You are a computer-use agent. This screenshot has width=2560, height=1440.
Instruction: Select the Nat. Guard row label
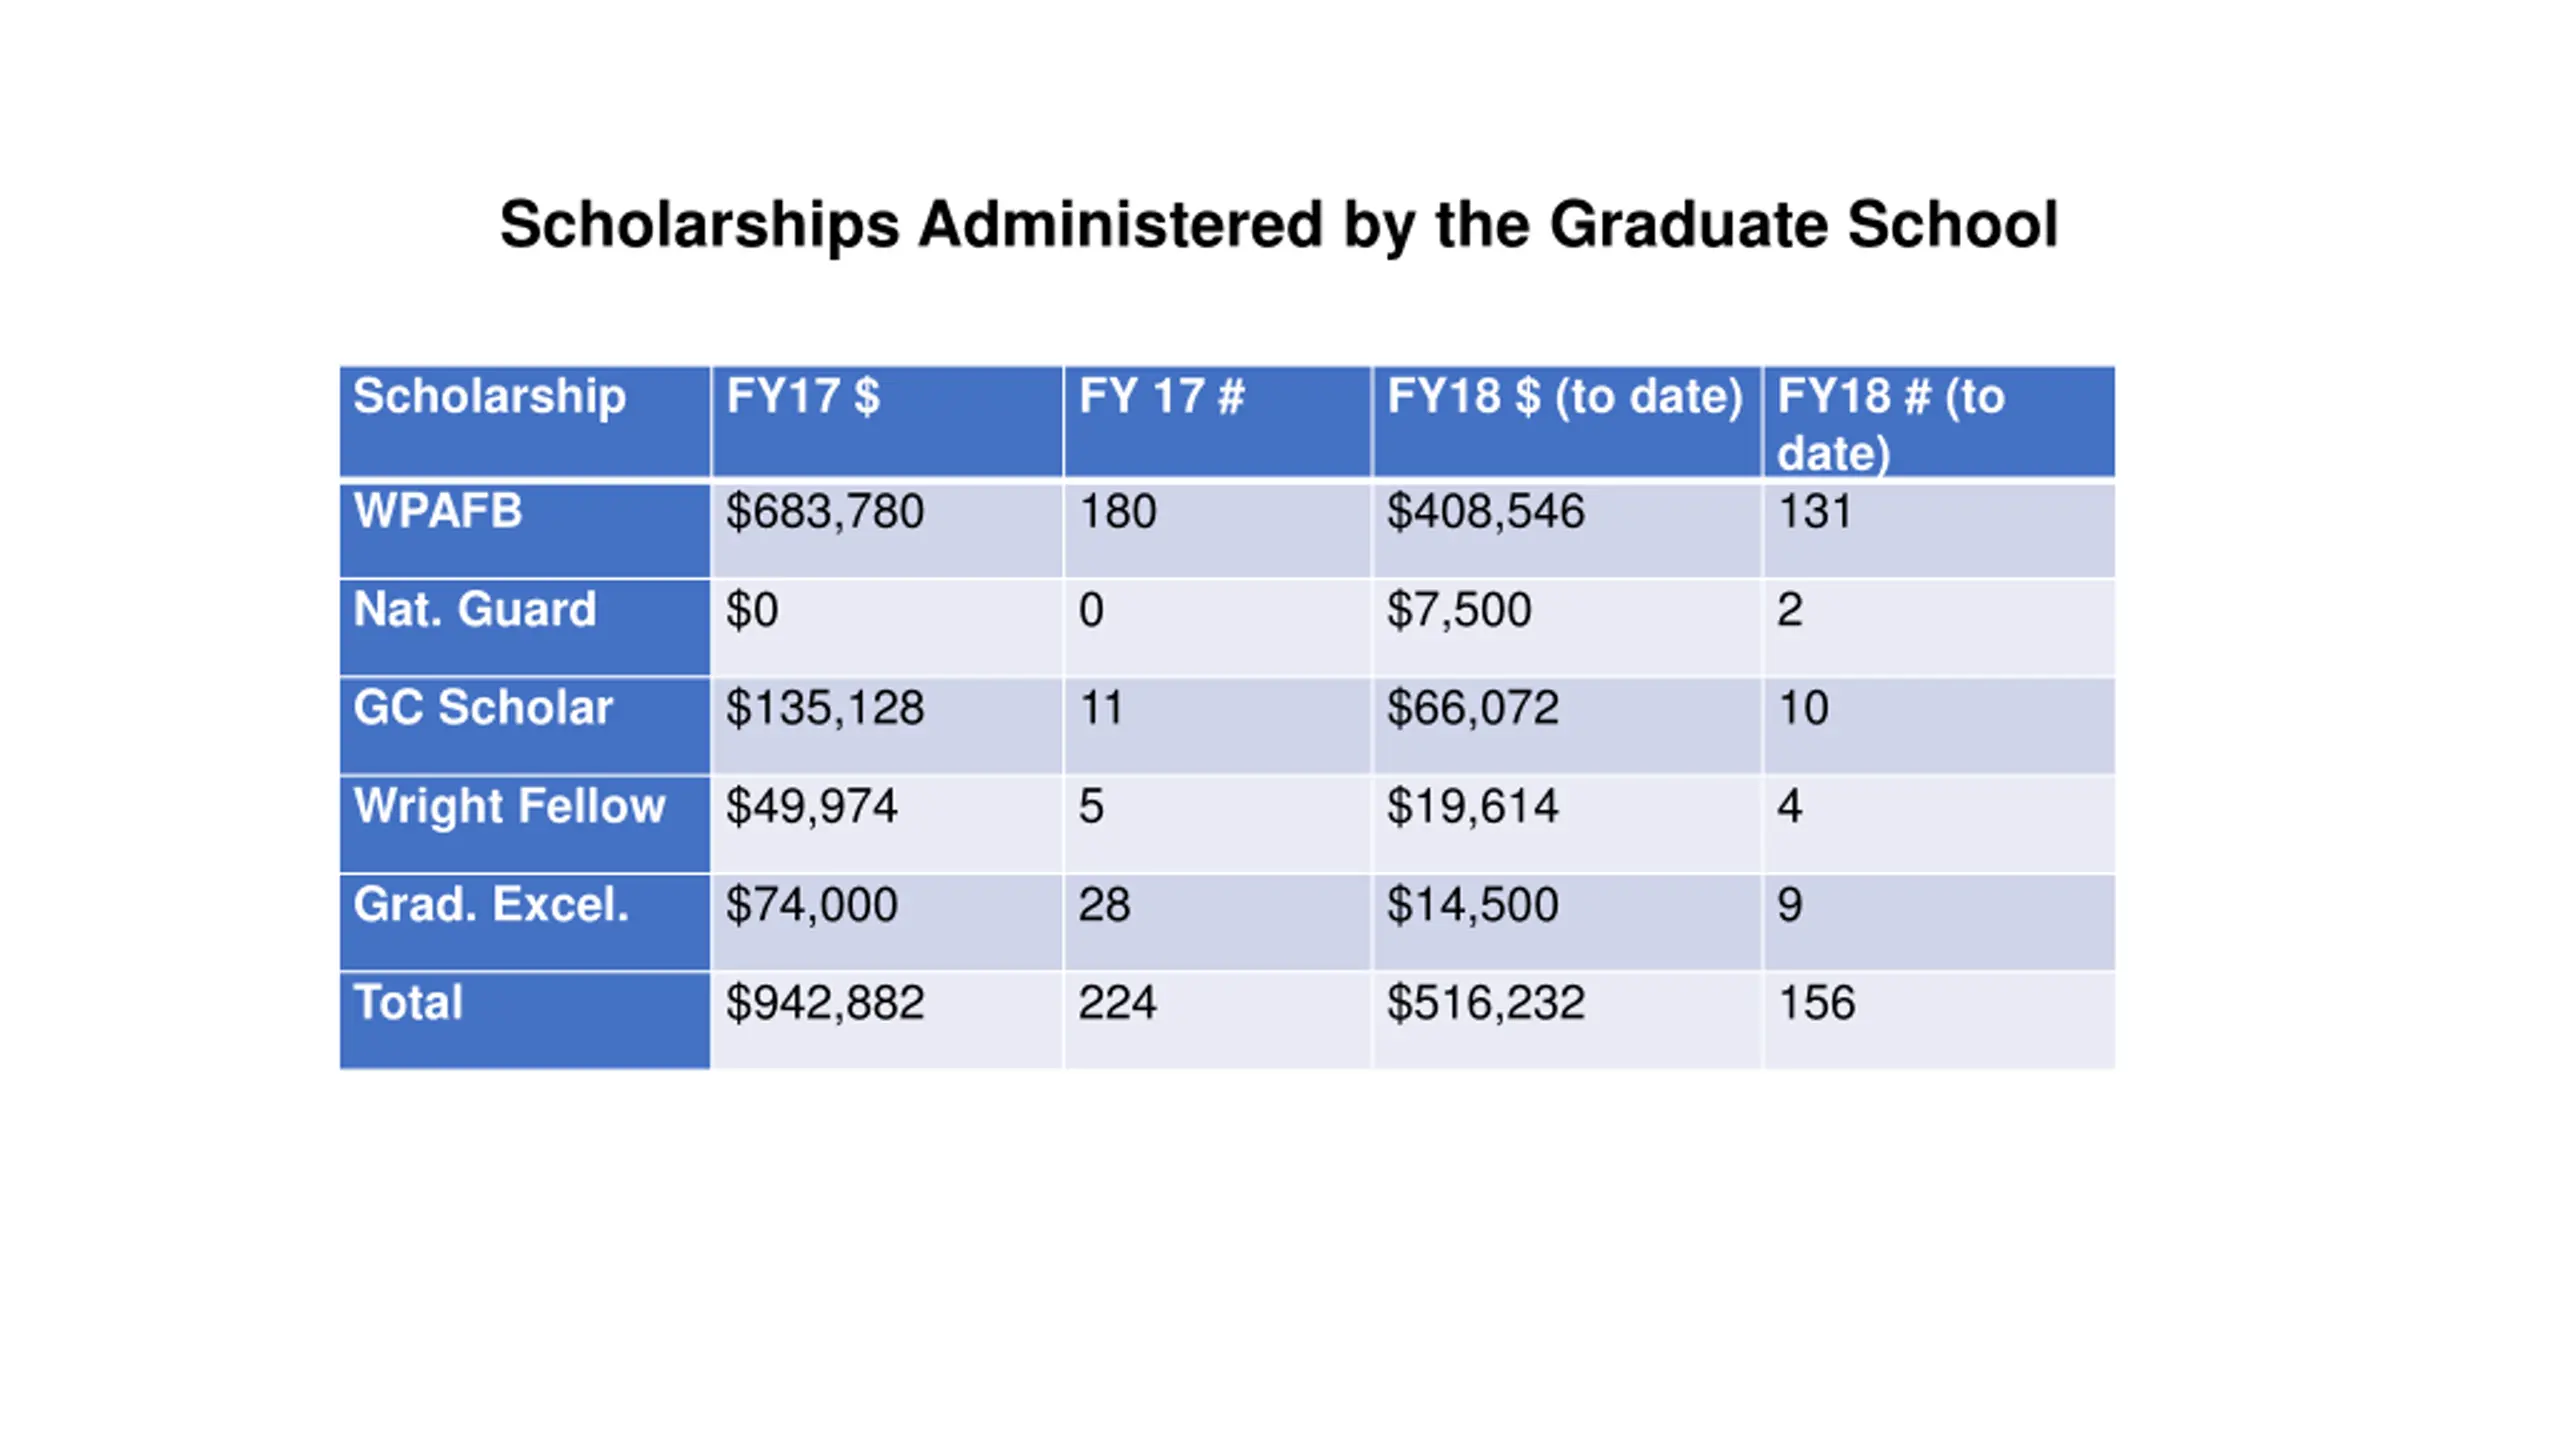(x=525, y=627)
